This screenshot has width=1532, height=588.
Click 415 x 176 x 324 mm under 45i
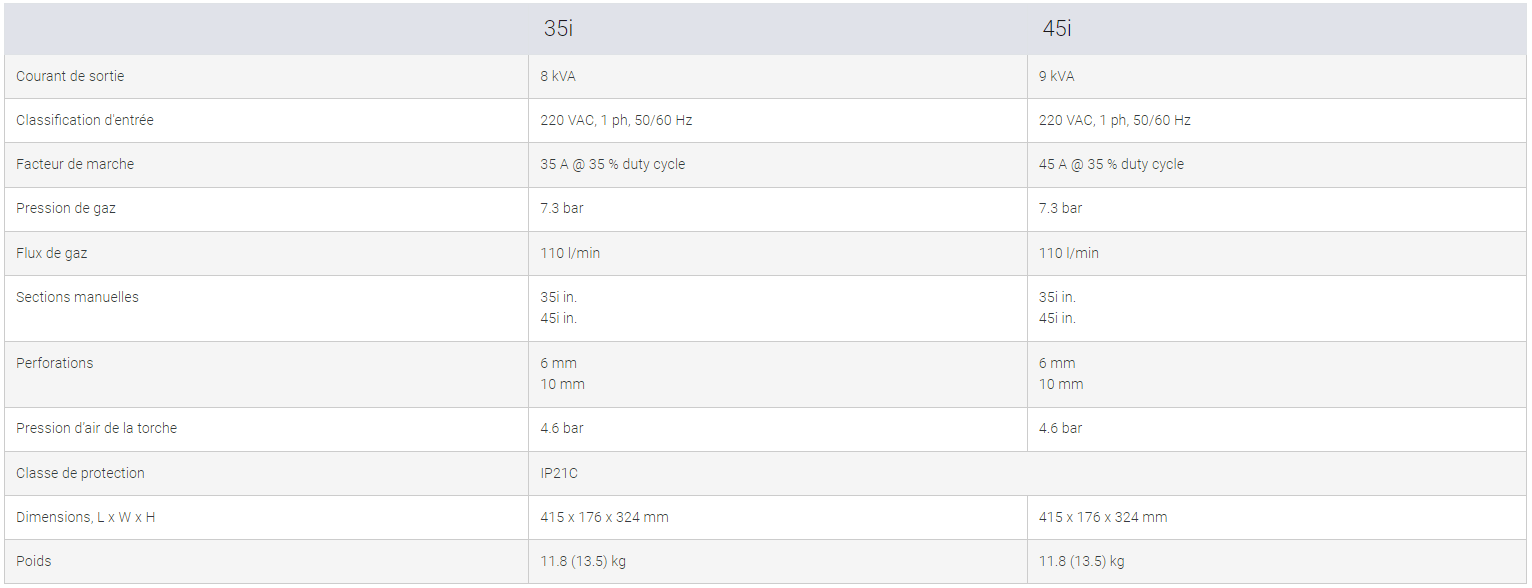pos(1103,517)
